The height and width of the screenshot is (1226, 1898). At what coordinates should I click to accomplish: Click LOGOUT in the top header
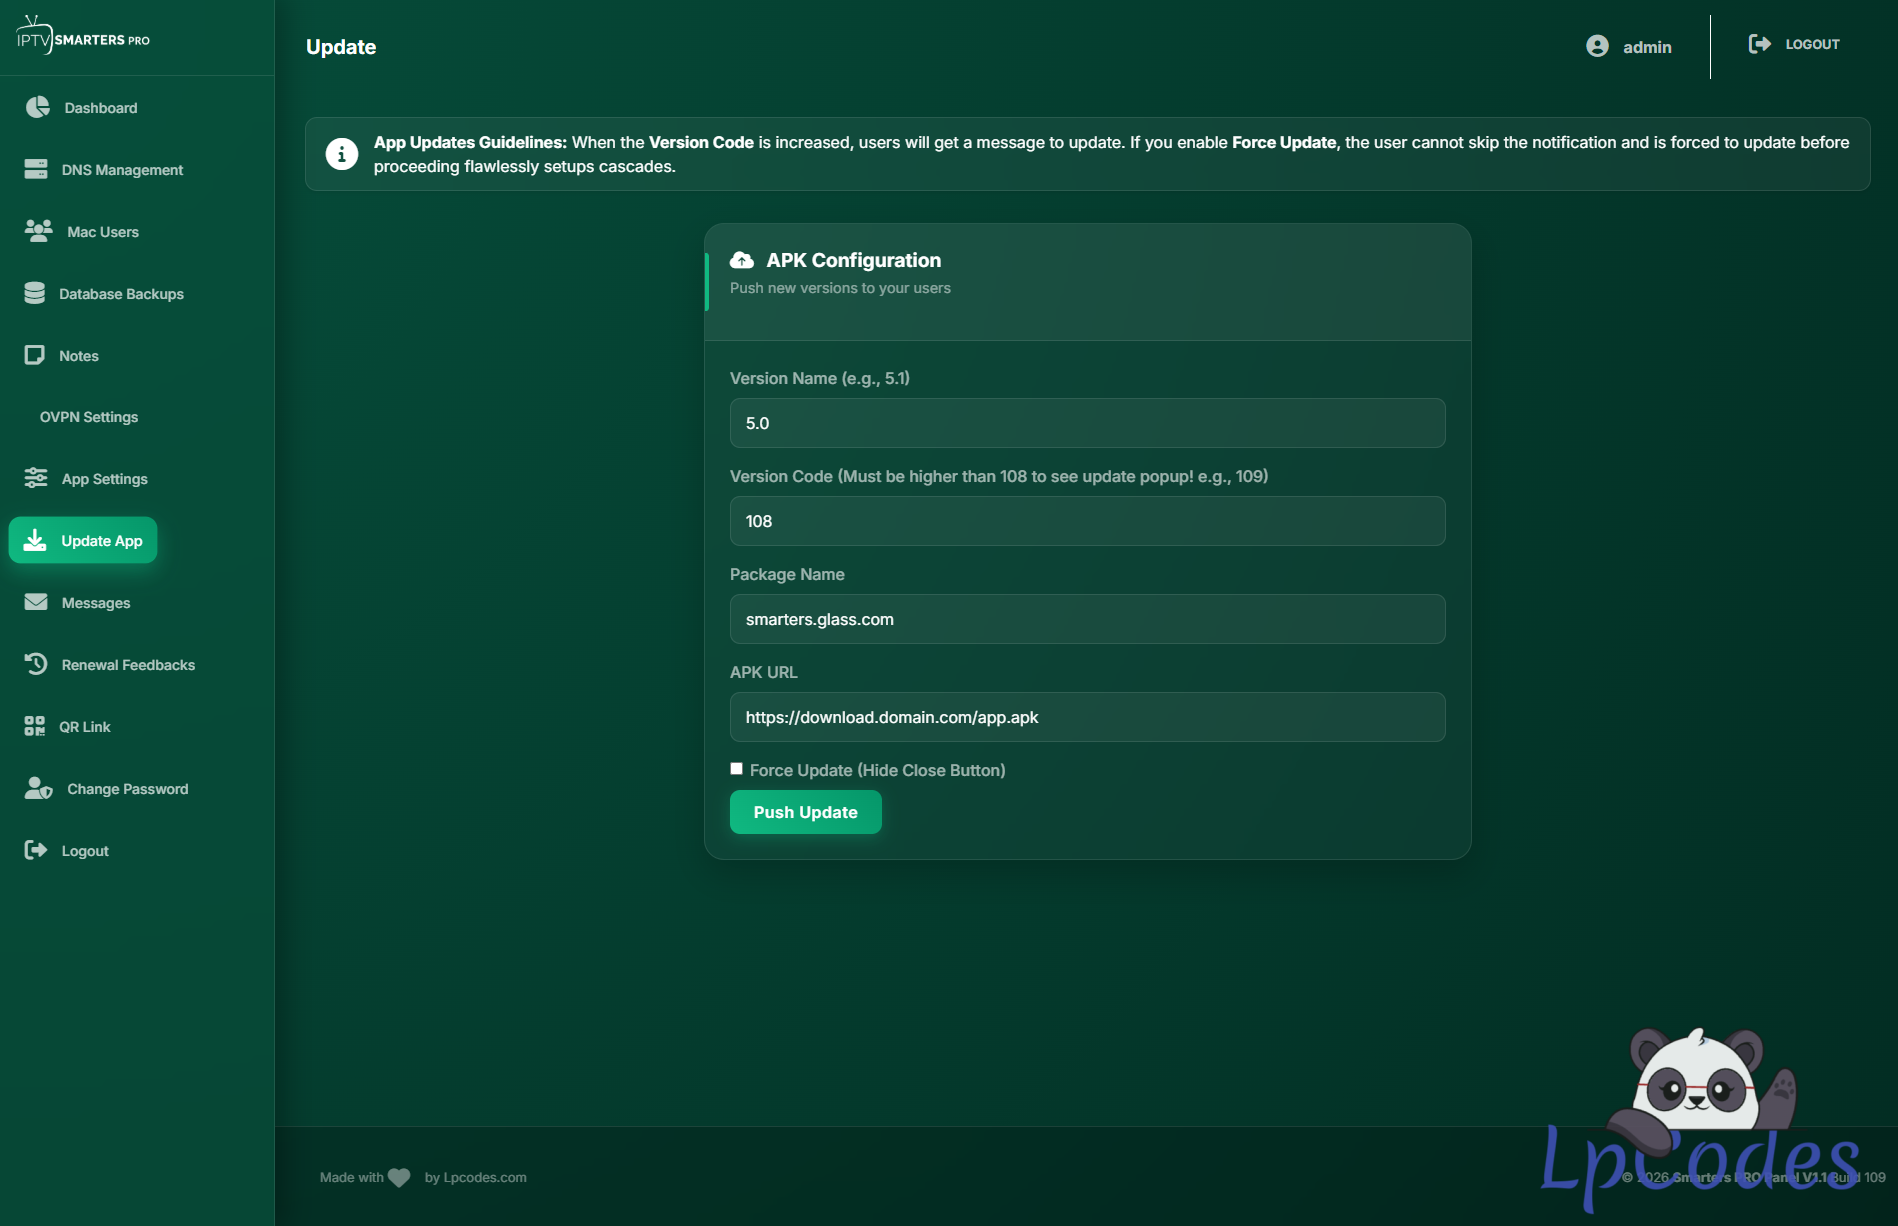tap(1794, 44)
